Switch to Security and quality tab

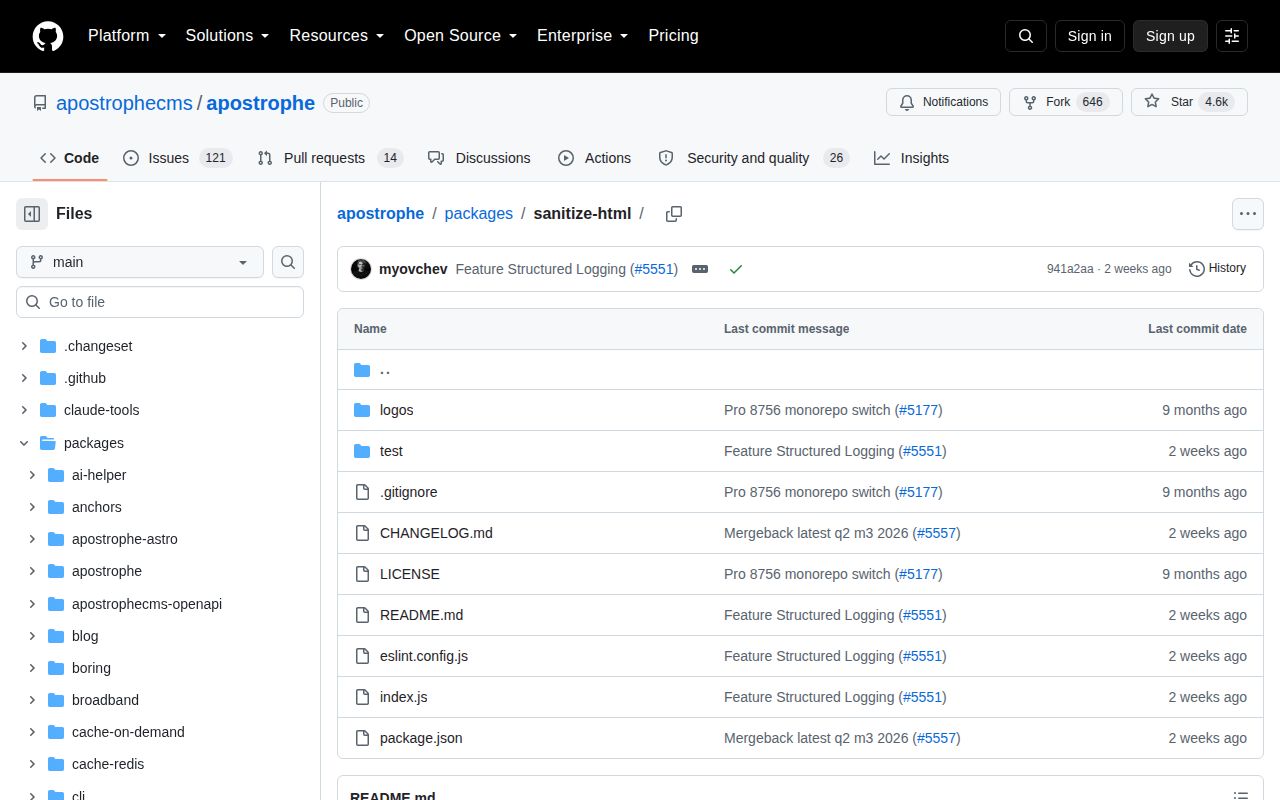(x=753, y=158)
